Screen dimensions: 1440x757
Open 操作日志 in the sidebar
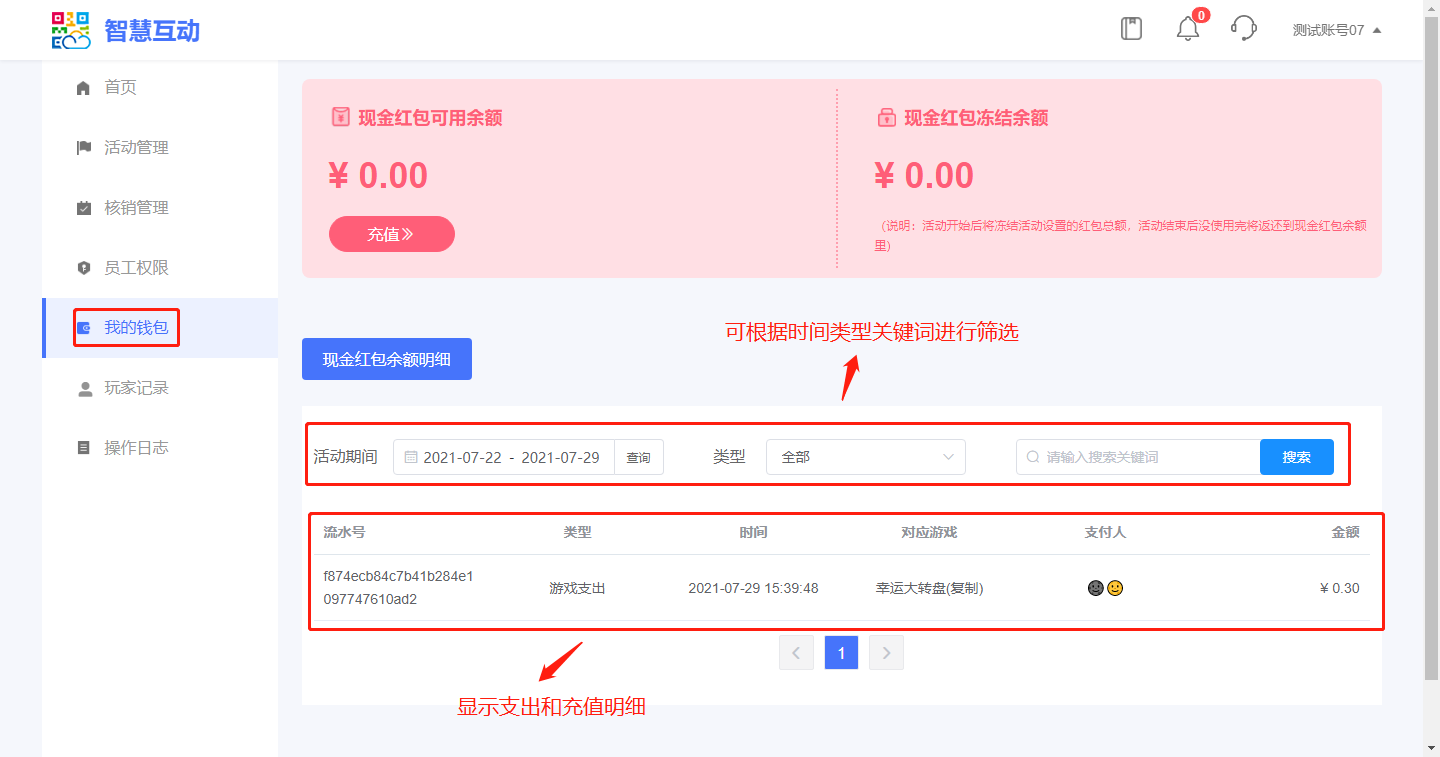coord(136,448)
